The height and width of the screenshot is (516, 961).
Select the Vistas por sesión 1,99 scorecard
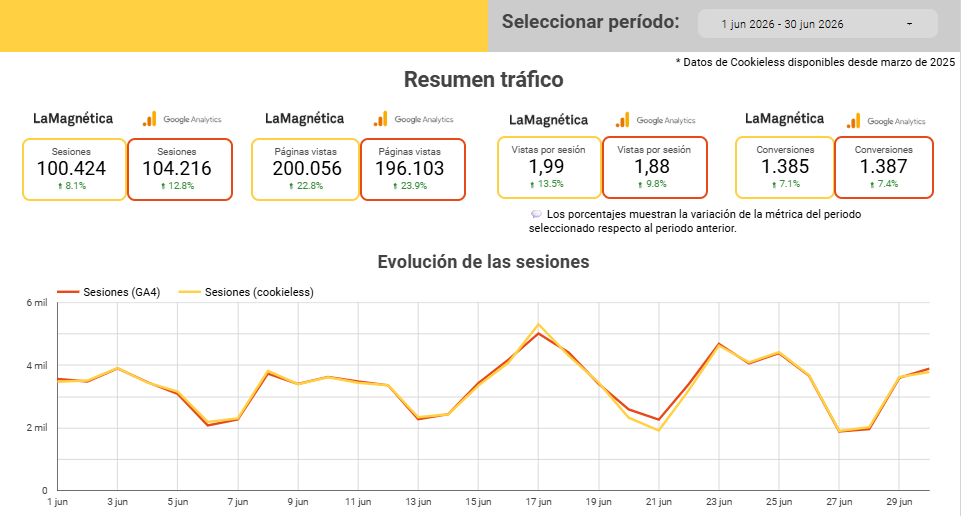tap(549, 167)
